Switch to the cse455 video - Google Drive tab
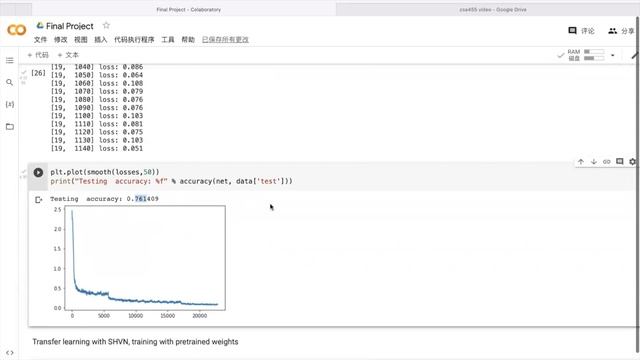The width and height of the screenshot is (640, 360). (493, 9)
